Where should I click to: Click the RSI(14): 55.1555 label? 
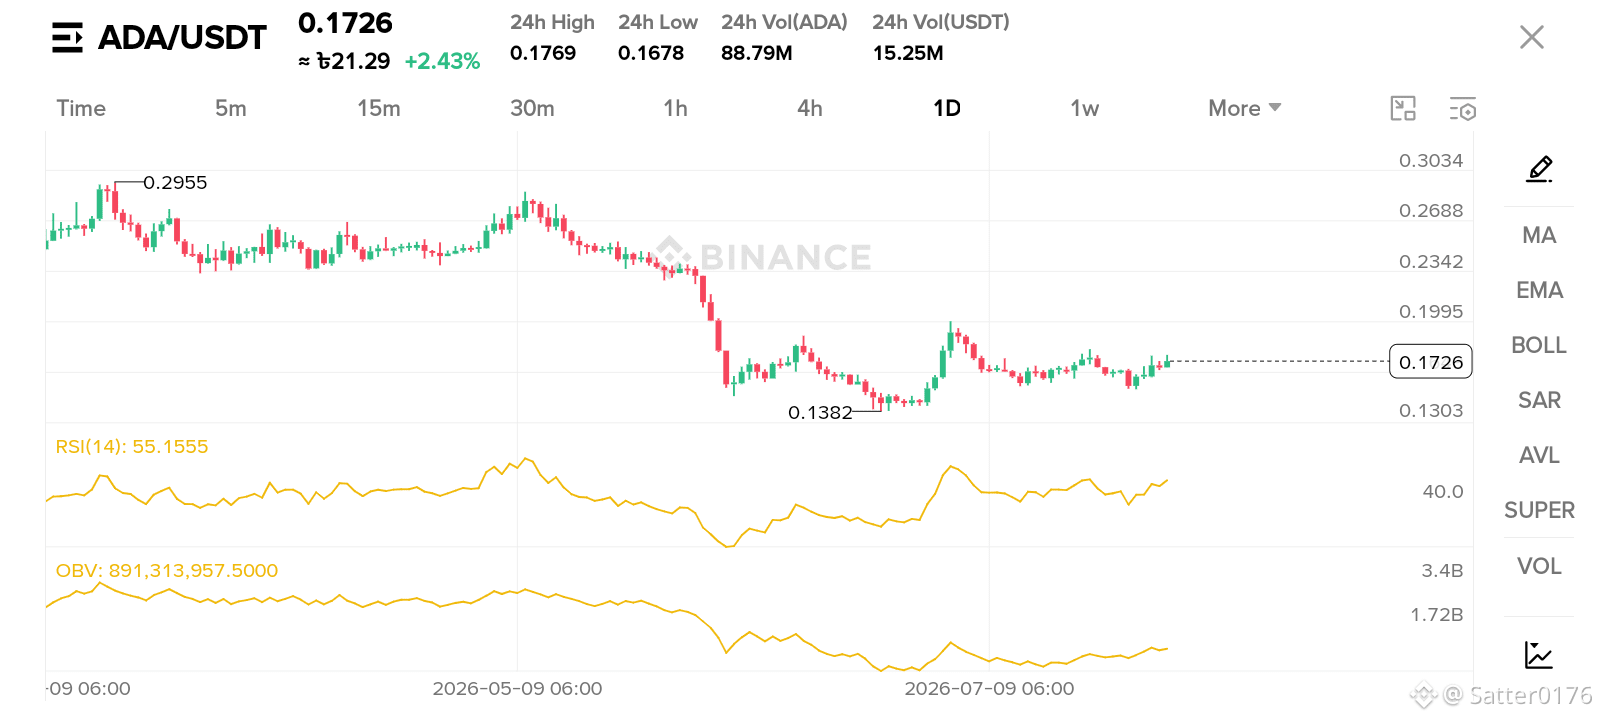(x=132, y=447)
